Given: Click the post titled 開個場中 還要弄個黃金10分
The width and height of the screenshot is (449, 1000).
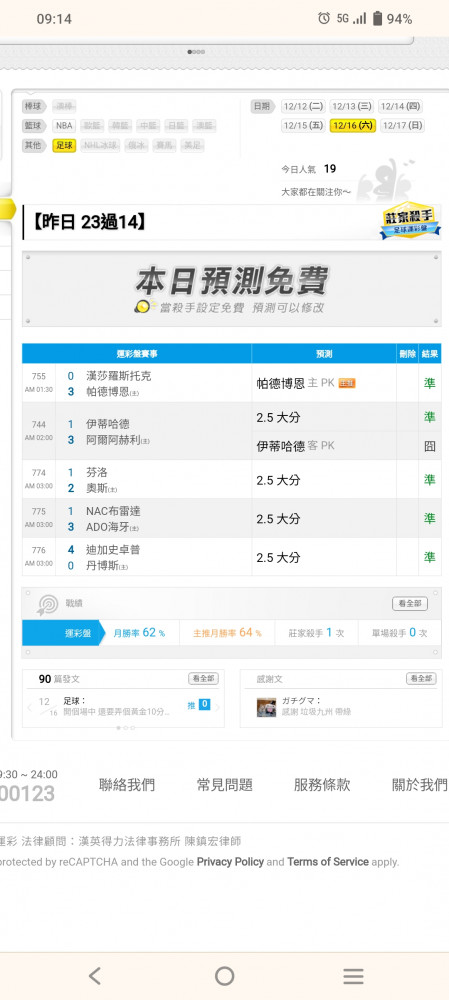Looking at the screenshot, I should [x=117, y=712].
